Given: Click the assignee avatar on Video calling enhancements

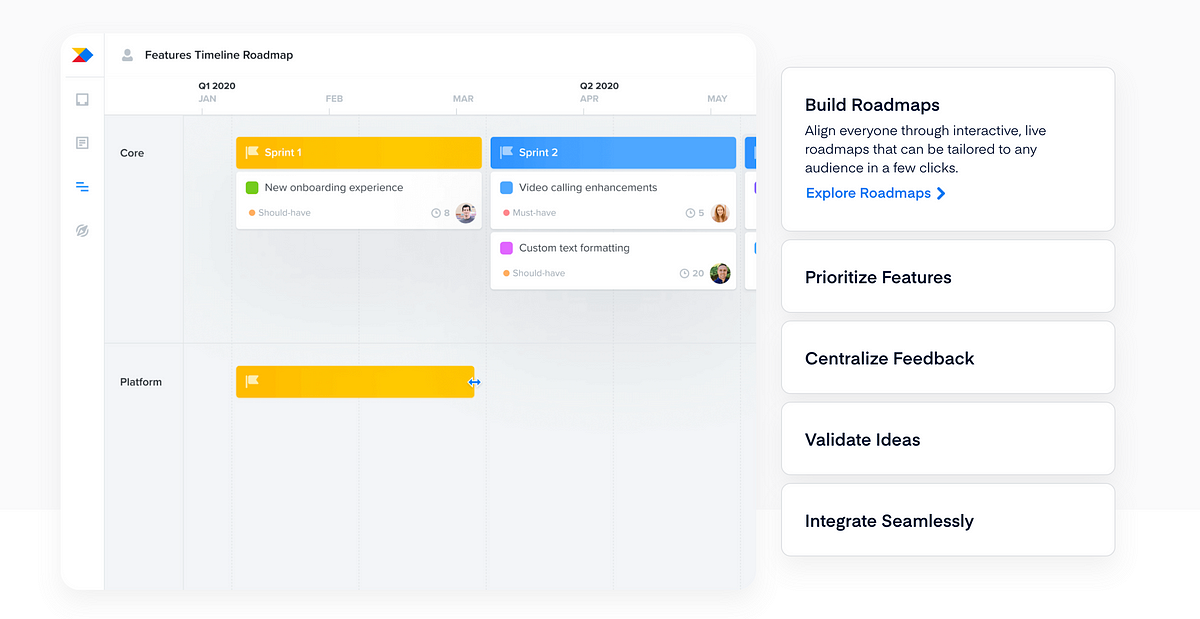Looking at the screenshot, I should tap(720, 213).
